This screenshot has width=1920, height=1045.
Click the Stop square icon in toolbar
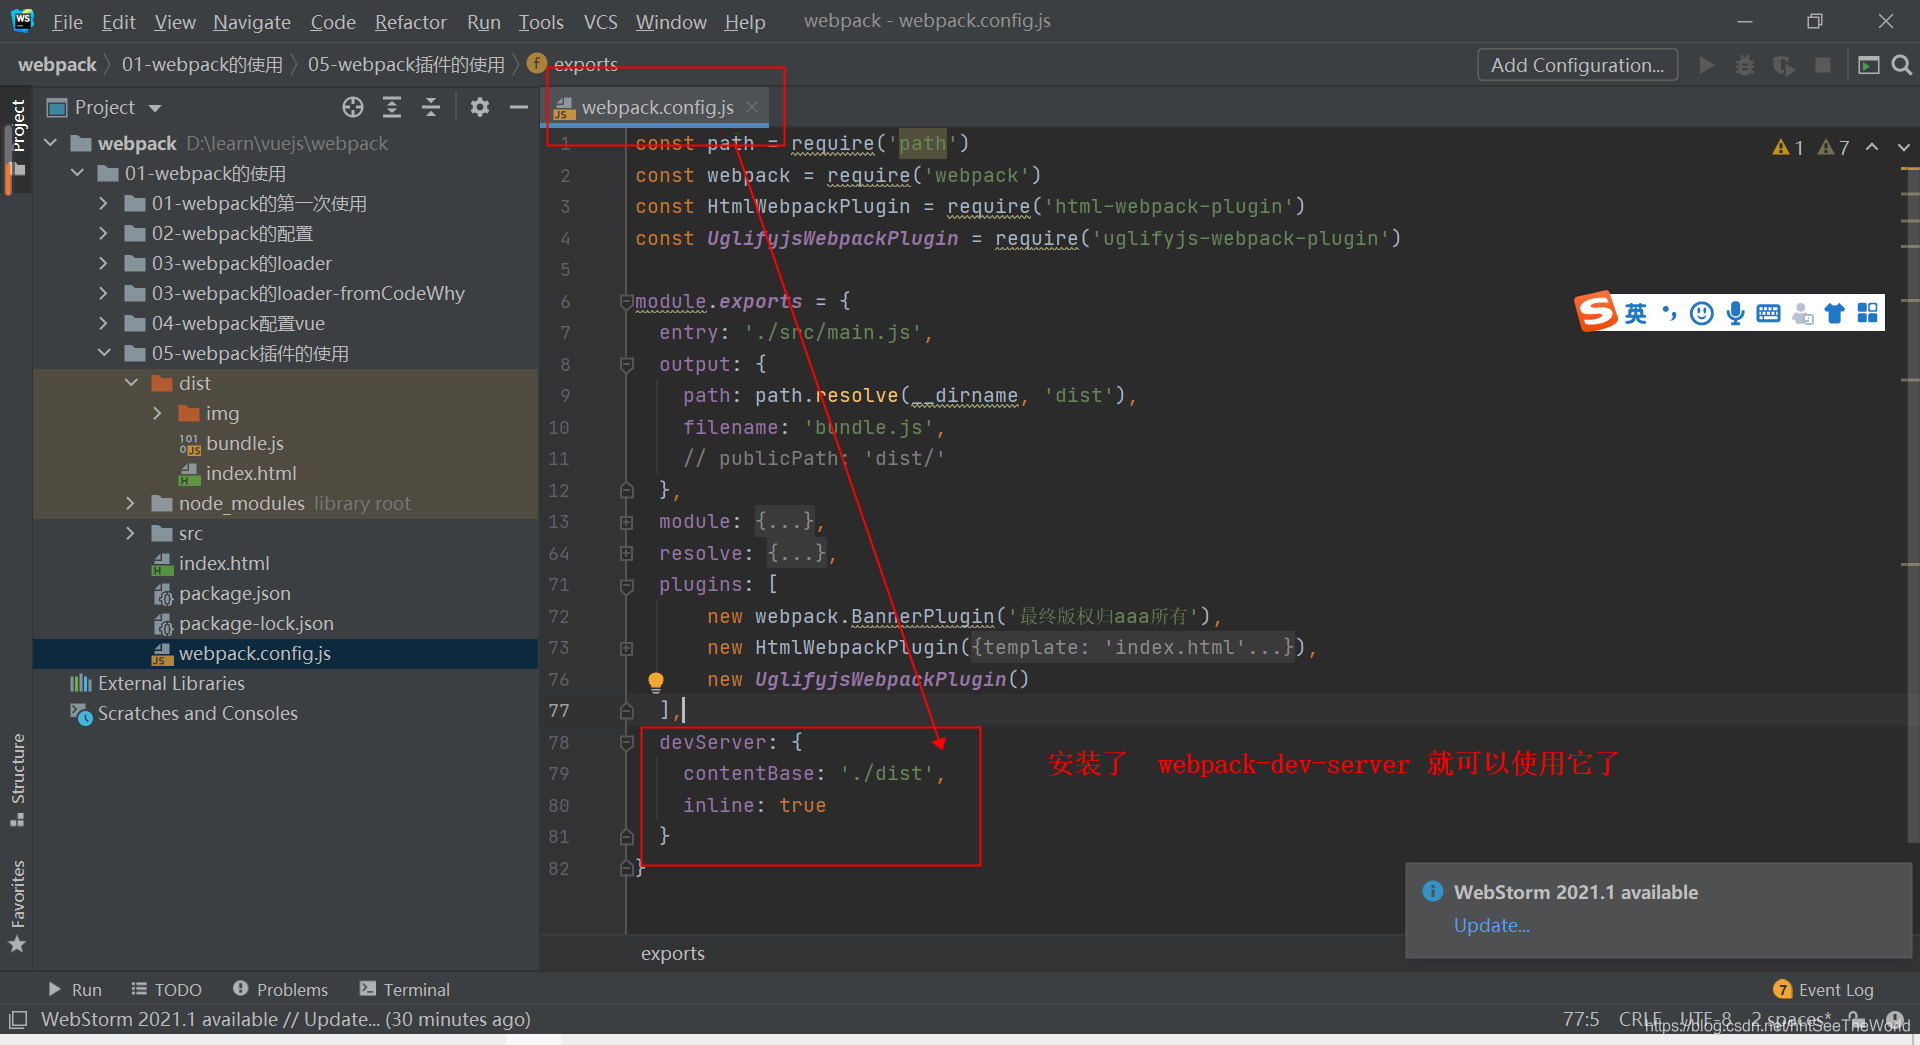(1823, 65)
